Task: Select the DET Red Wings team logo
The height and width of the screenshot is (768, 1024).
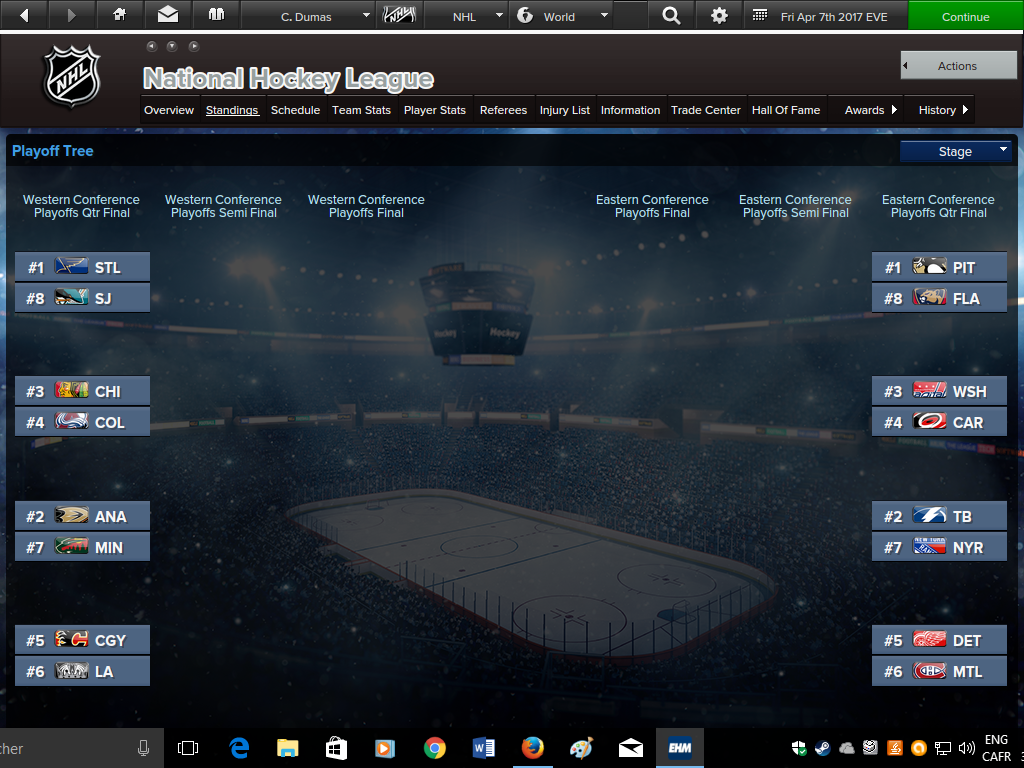Action: (x=929, y=640)
